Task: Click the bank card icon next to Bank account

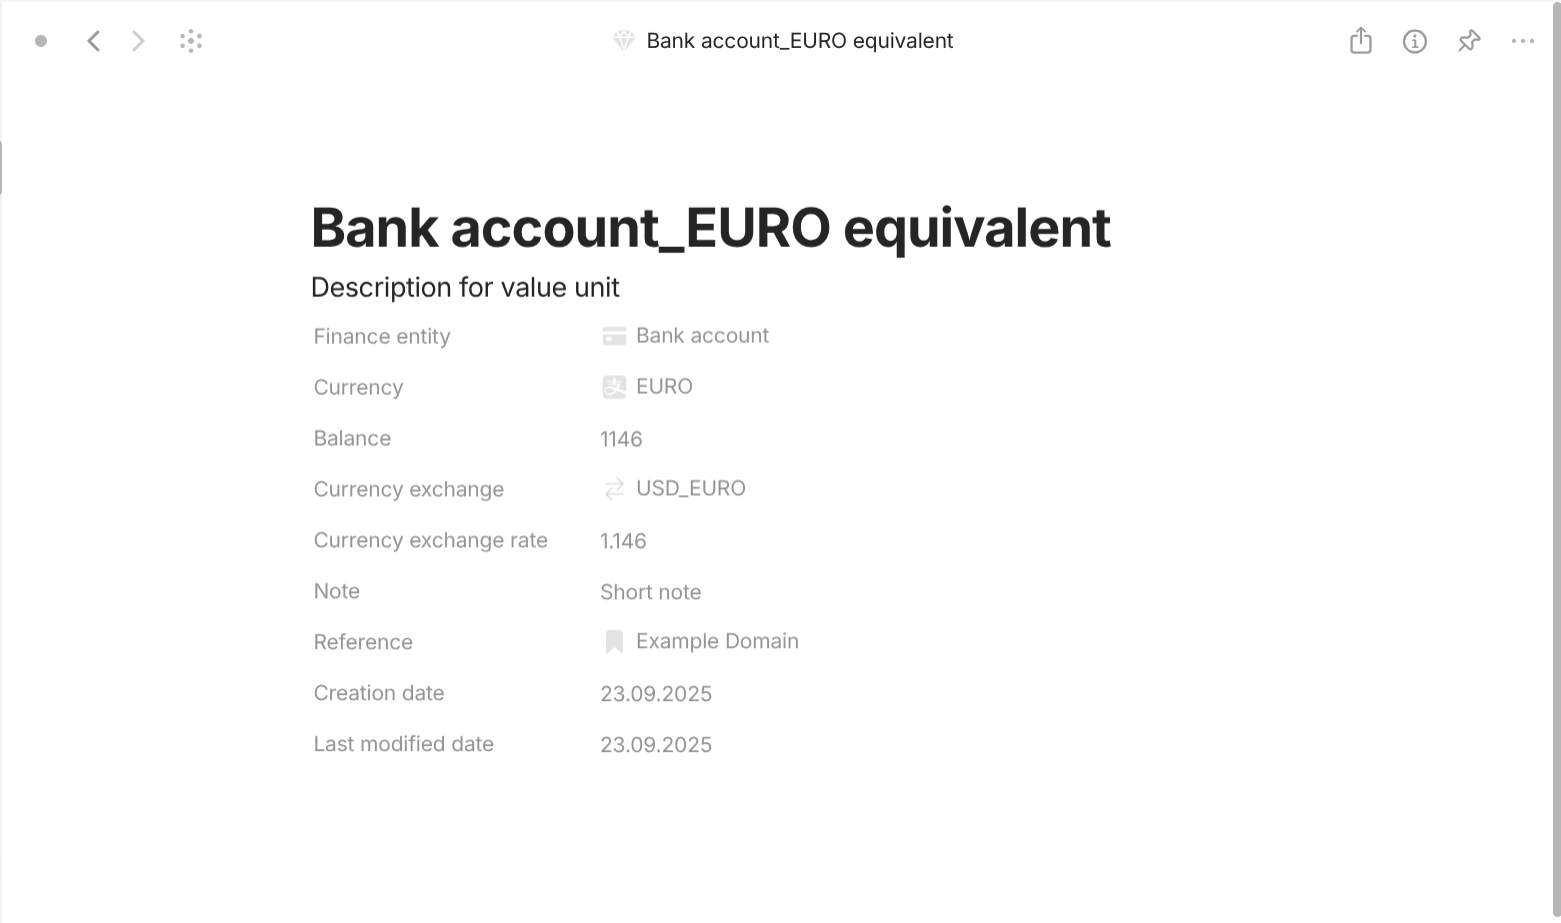Action: point(613,336)
